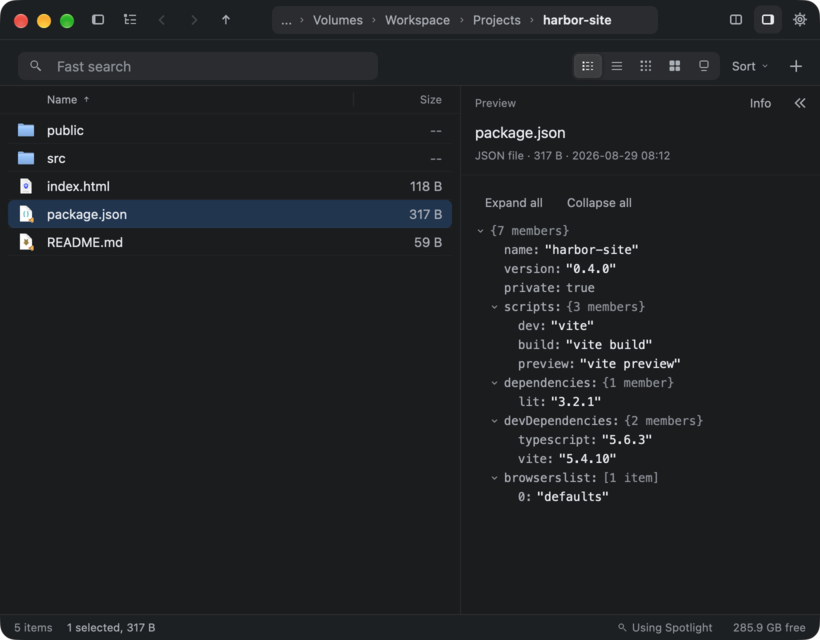Toggle the sidebar panel icon
The image size is (820, 640).
click(98, 20)
